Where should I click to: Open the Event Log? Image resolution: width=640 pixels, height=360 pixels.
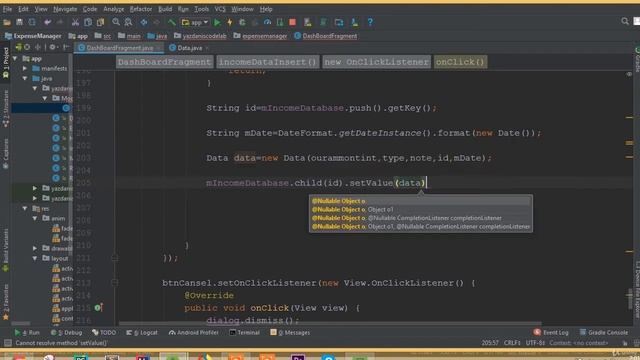[551, 333]
